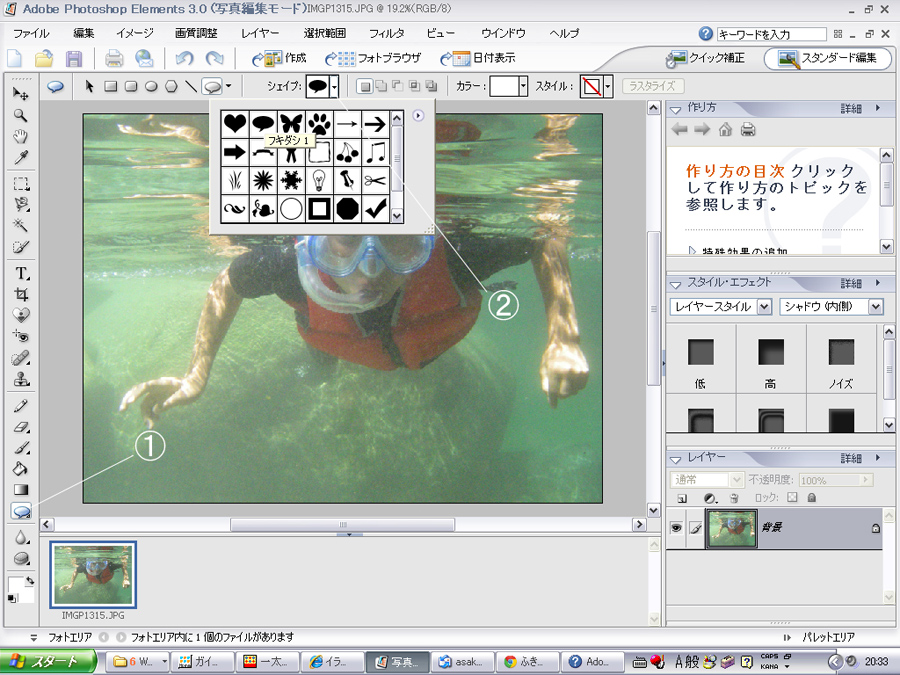Click the Eyedropper tool
Viewport: 900px width, 675px height.
point(20,157)
